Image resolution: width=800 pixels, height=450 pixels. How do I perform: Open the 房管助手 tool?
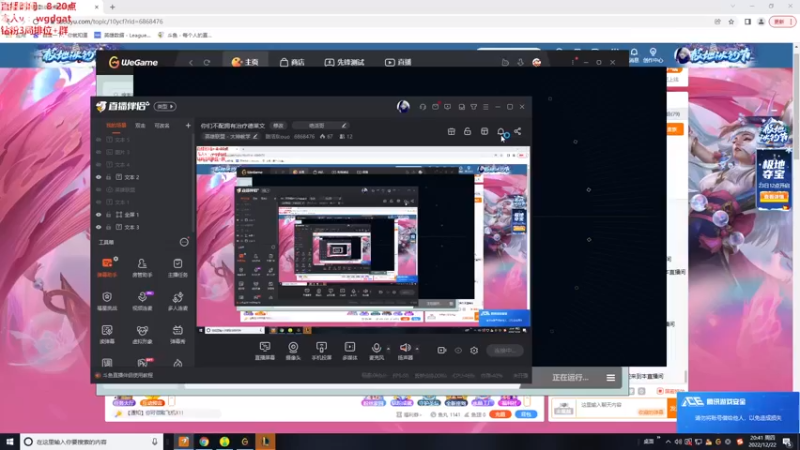pos(142,267)
